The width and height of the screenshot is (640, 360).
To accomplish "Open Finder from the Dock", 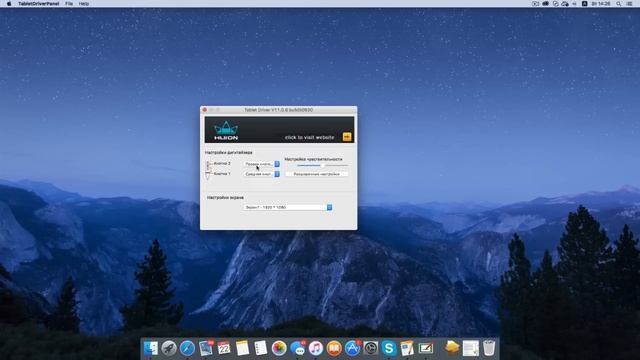I will (151, 348).
